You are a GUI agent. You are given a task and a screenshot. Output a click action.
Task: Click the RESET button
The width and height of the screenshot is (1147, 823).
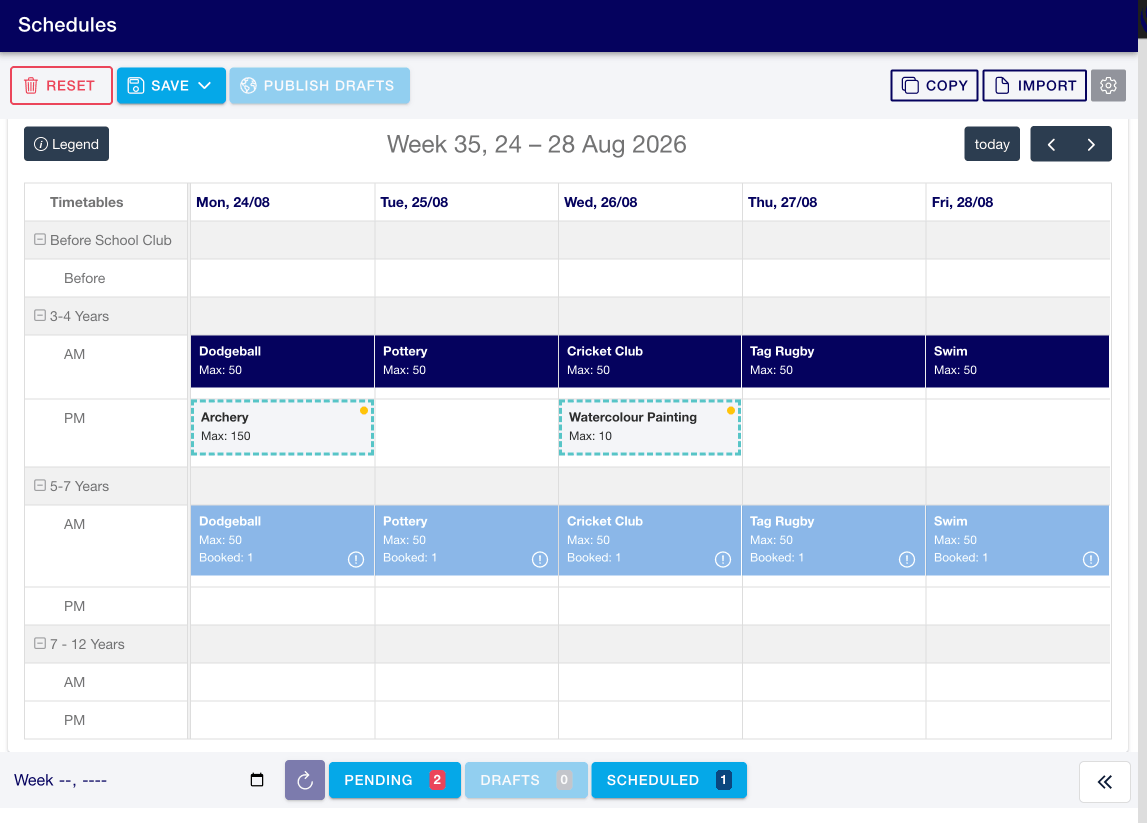[61, 86]
